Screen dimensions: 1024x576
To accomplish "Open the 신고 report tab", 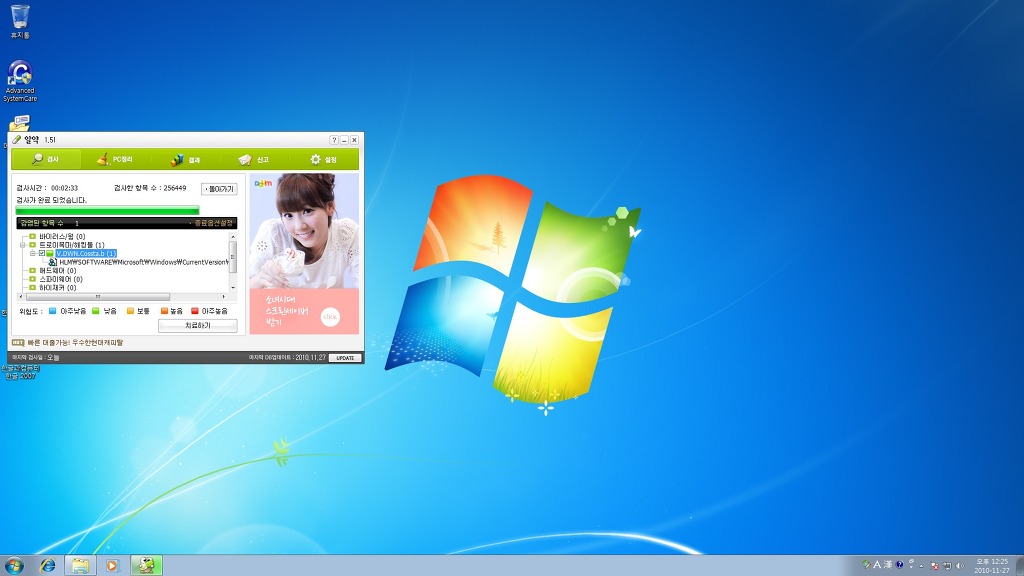I will 254,159.
